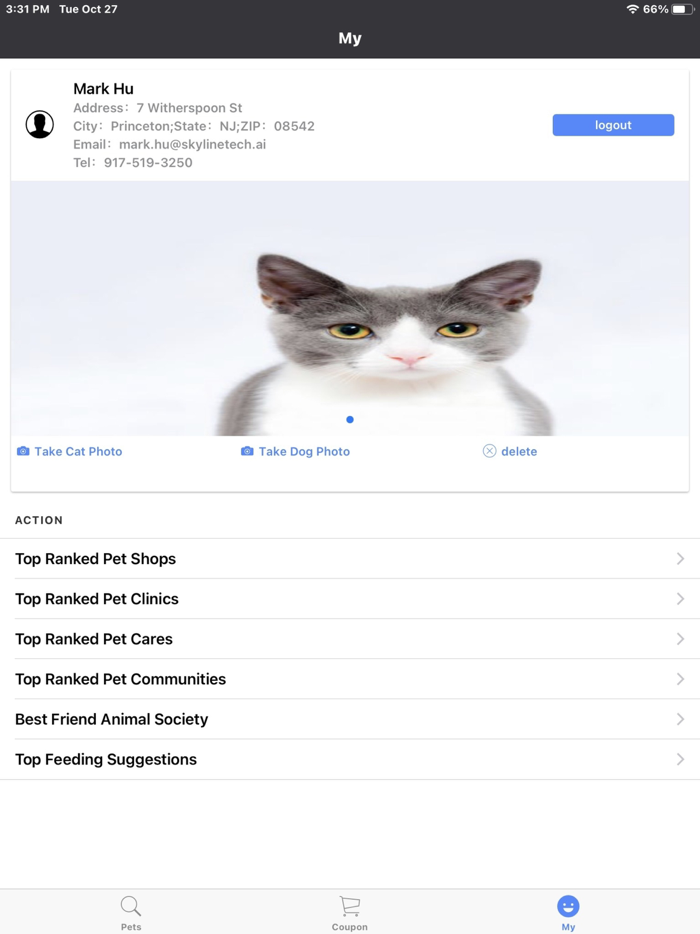The height and width of the screenshot is (934, 700).
Task: Select Top Feeding Suggestions row
Action: click(x=350, y=759)
